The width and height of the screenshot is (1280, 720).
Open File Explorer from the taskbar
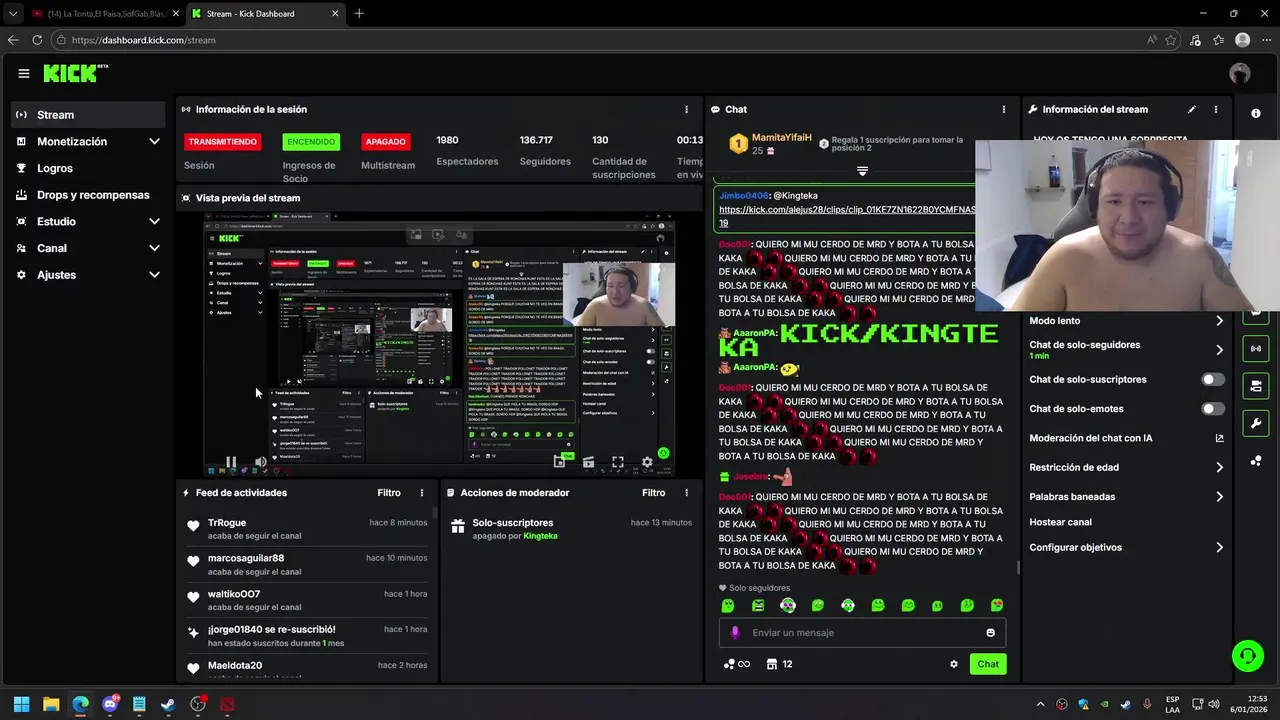point(51,704)
